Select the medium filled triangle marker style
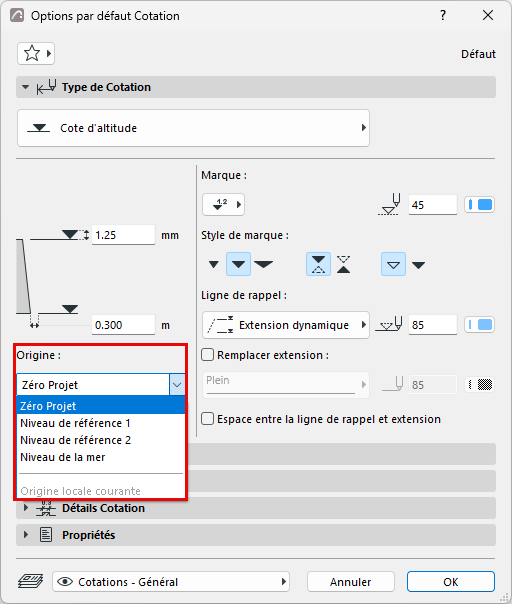The width and height of the screenshot is (512, 604). (238, 264)
